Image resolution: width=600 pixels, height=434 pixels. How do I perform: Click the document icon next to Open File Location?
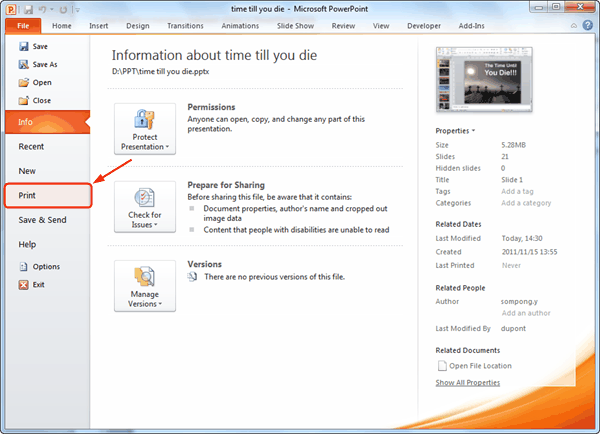click(x=442, y=366)
